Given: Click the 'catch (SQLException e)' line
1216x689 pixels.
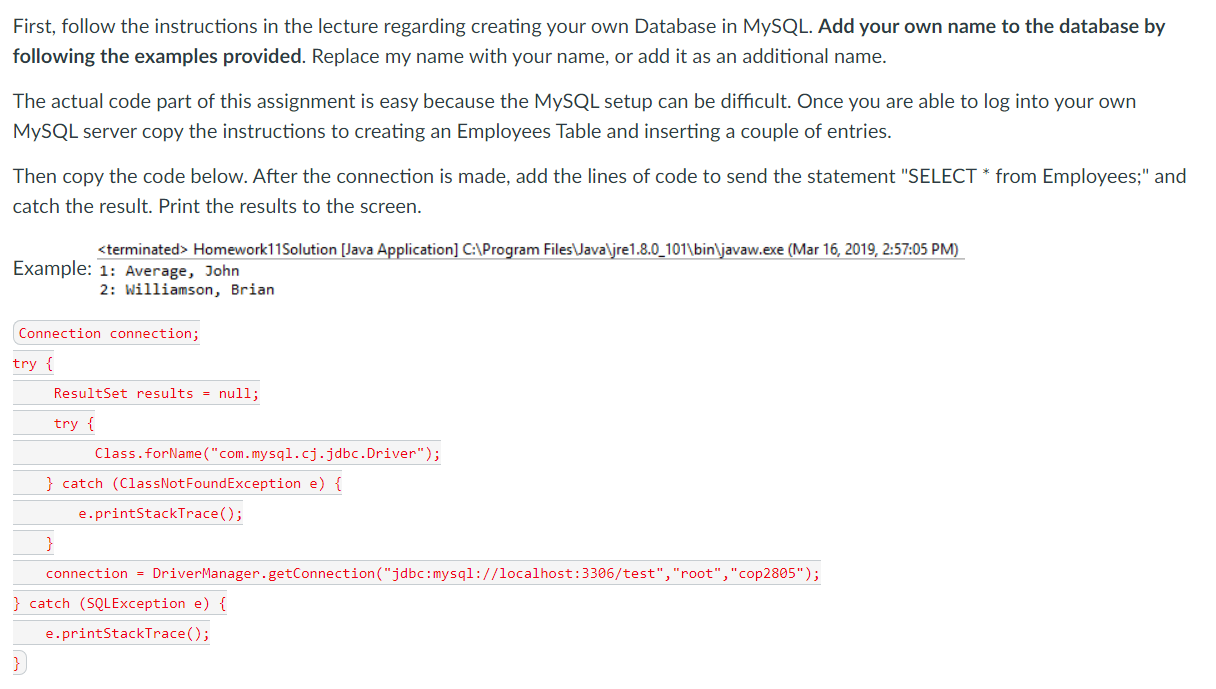Looking at the screenshot, I should coord(118,603).
